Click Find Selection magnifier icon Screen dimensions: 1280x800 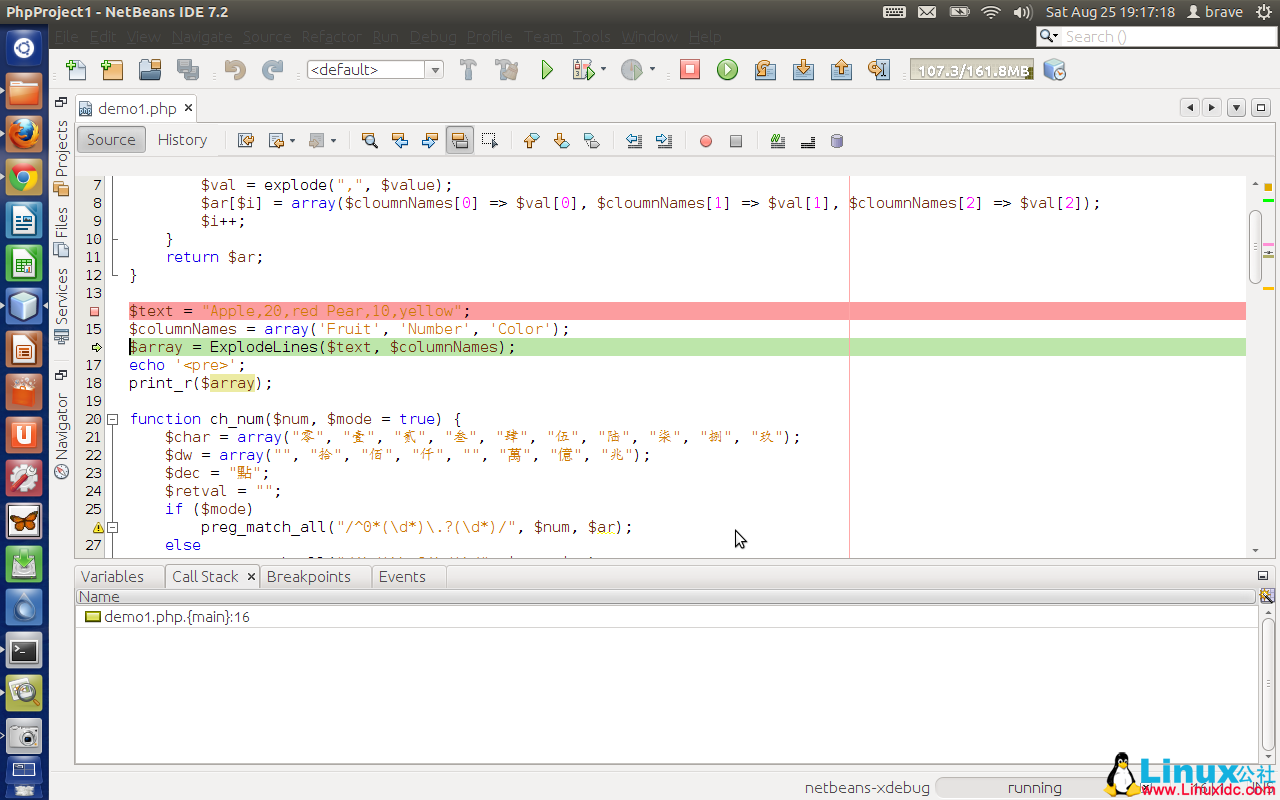point(370,141)
